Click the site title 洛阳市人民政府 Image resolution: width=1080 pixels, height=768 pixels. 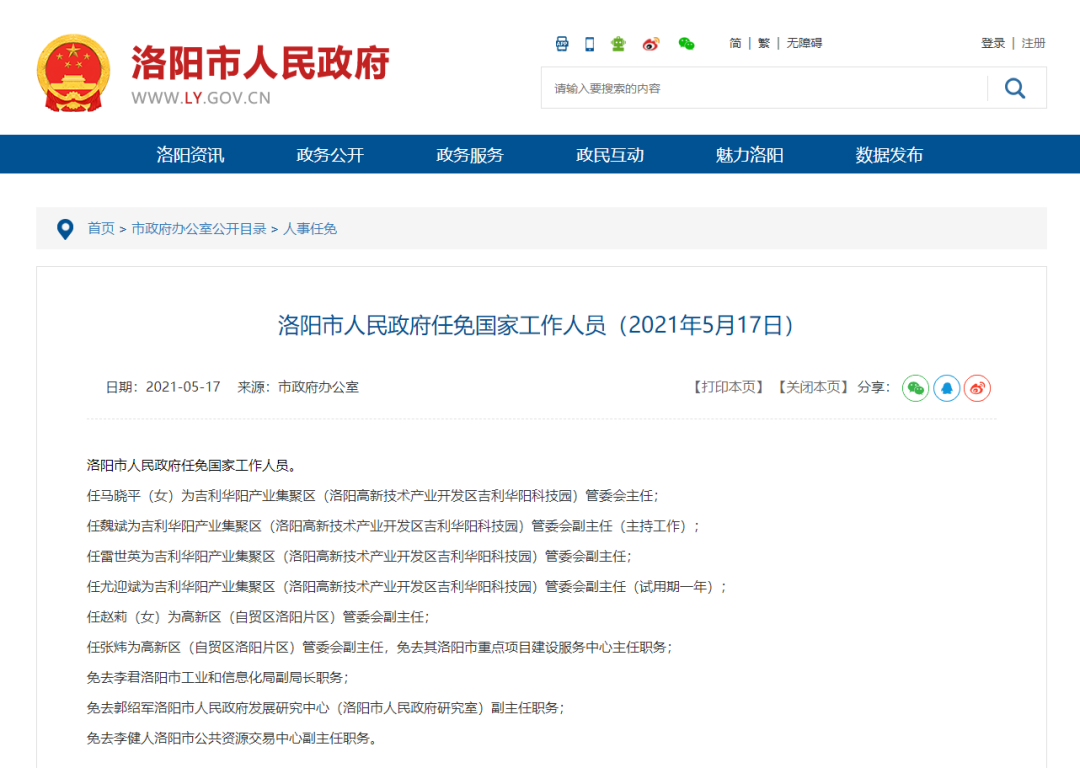coord(260,63)
